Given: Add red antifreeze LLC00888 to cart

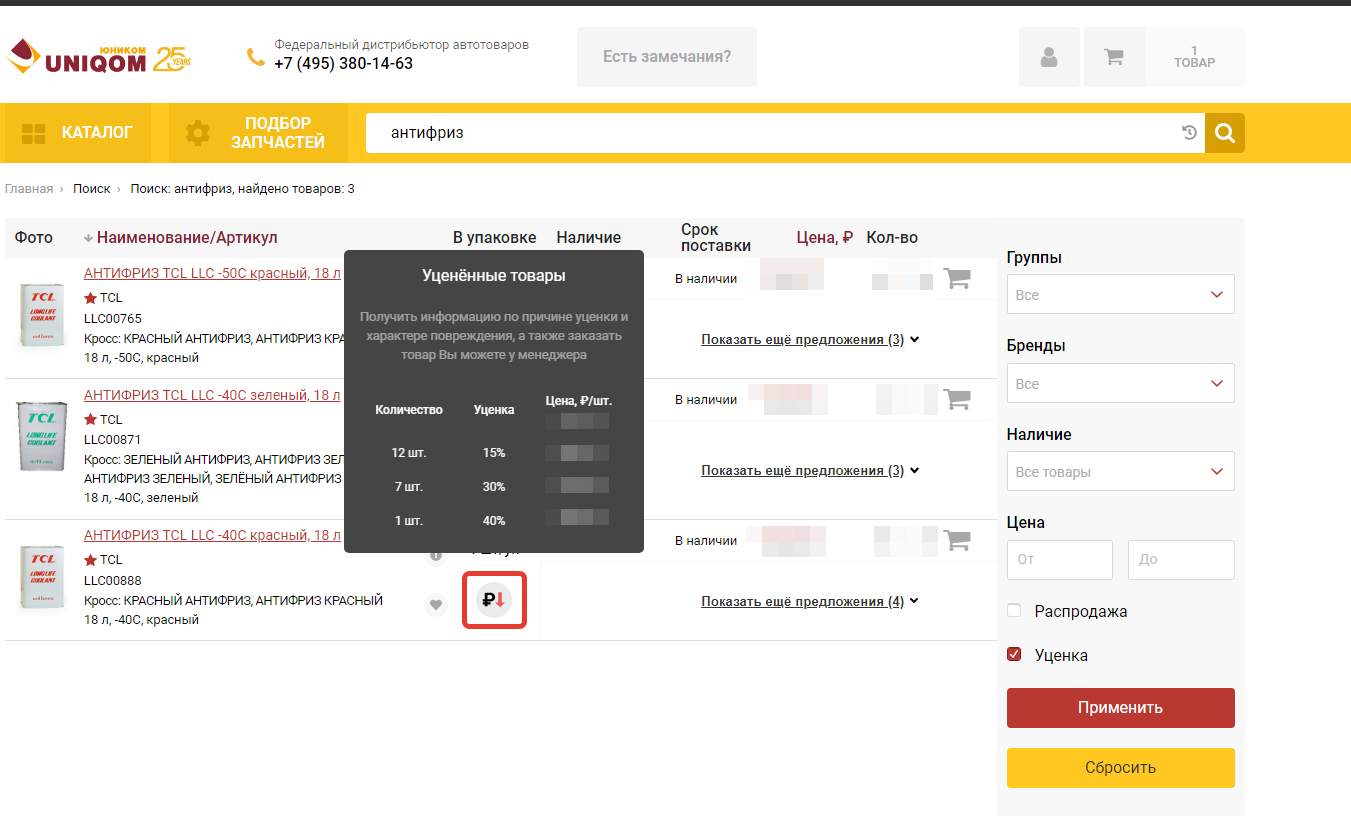Looking at the screenshot, I should pos(957,540).
